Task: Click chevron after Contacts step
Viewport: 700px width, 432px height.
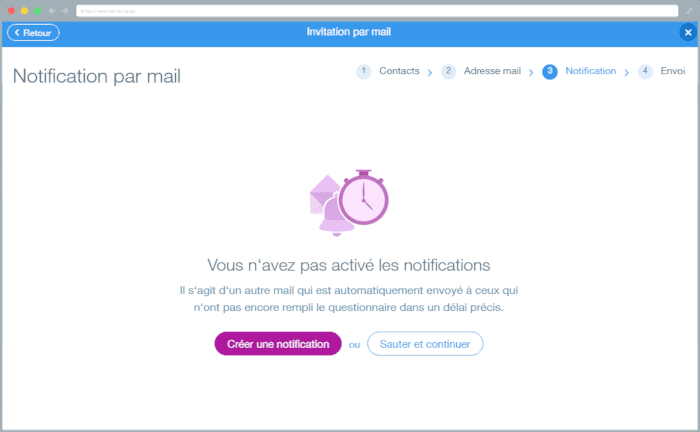Action: tap(430, 72)
